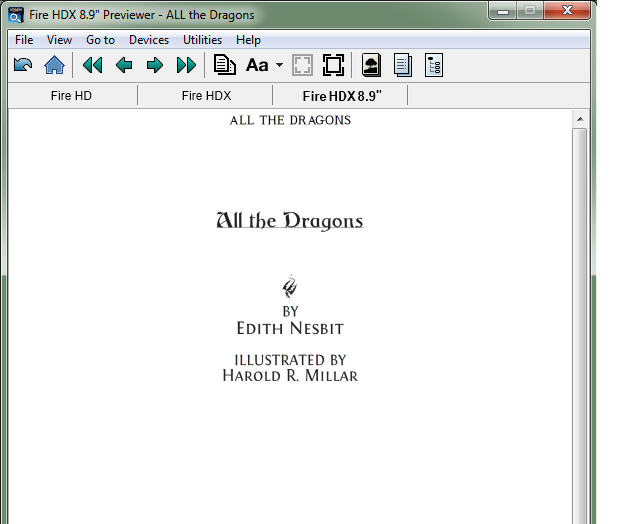Screen dimensions: 624x524
Task: Go to the Home page icon
Action: (x=55, y=65)
